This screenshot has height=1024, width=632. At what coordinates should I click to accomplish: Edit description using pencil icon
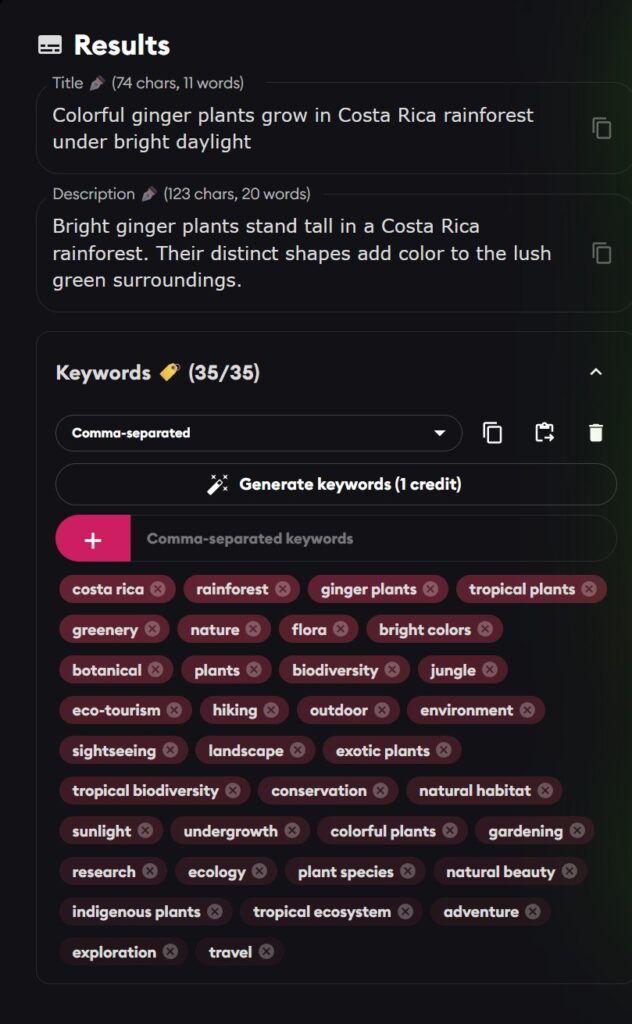point(149,194)
